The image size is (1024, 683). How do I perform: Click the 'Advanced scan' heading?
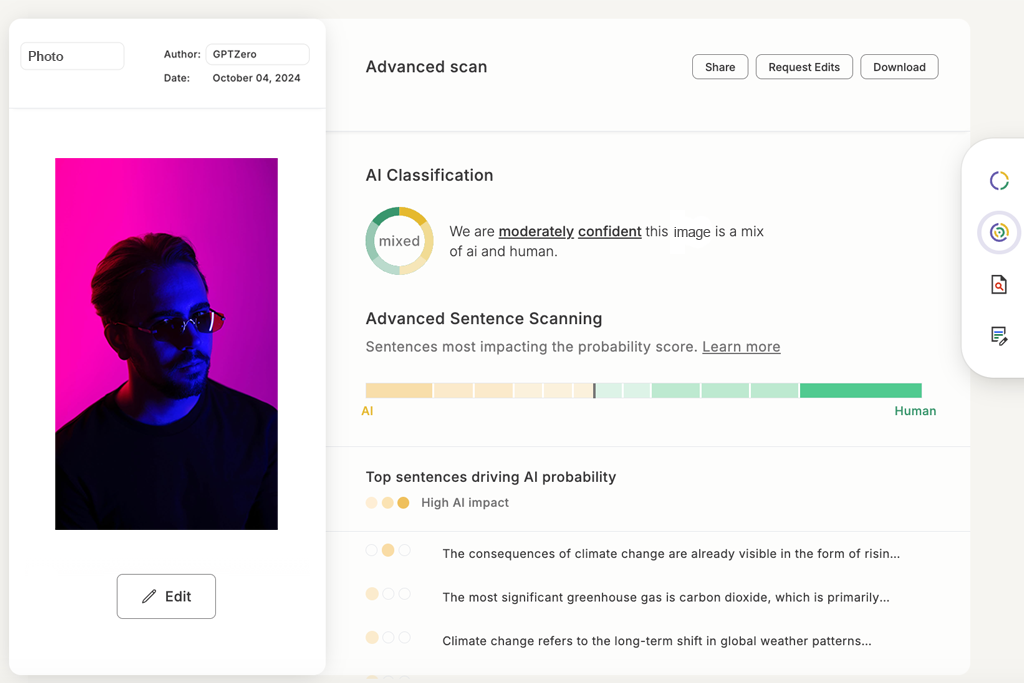coord(426,67)
